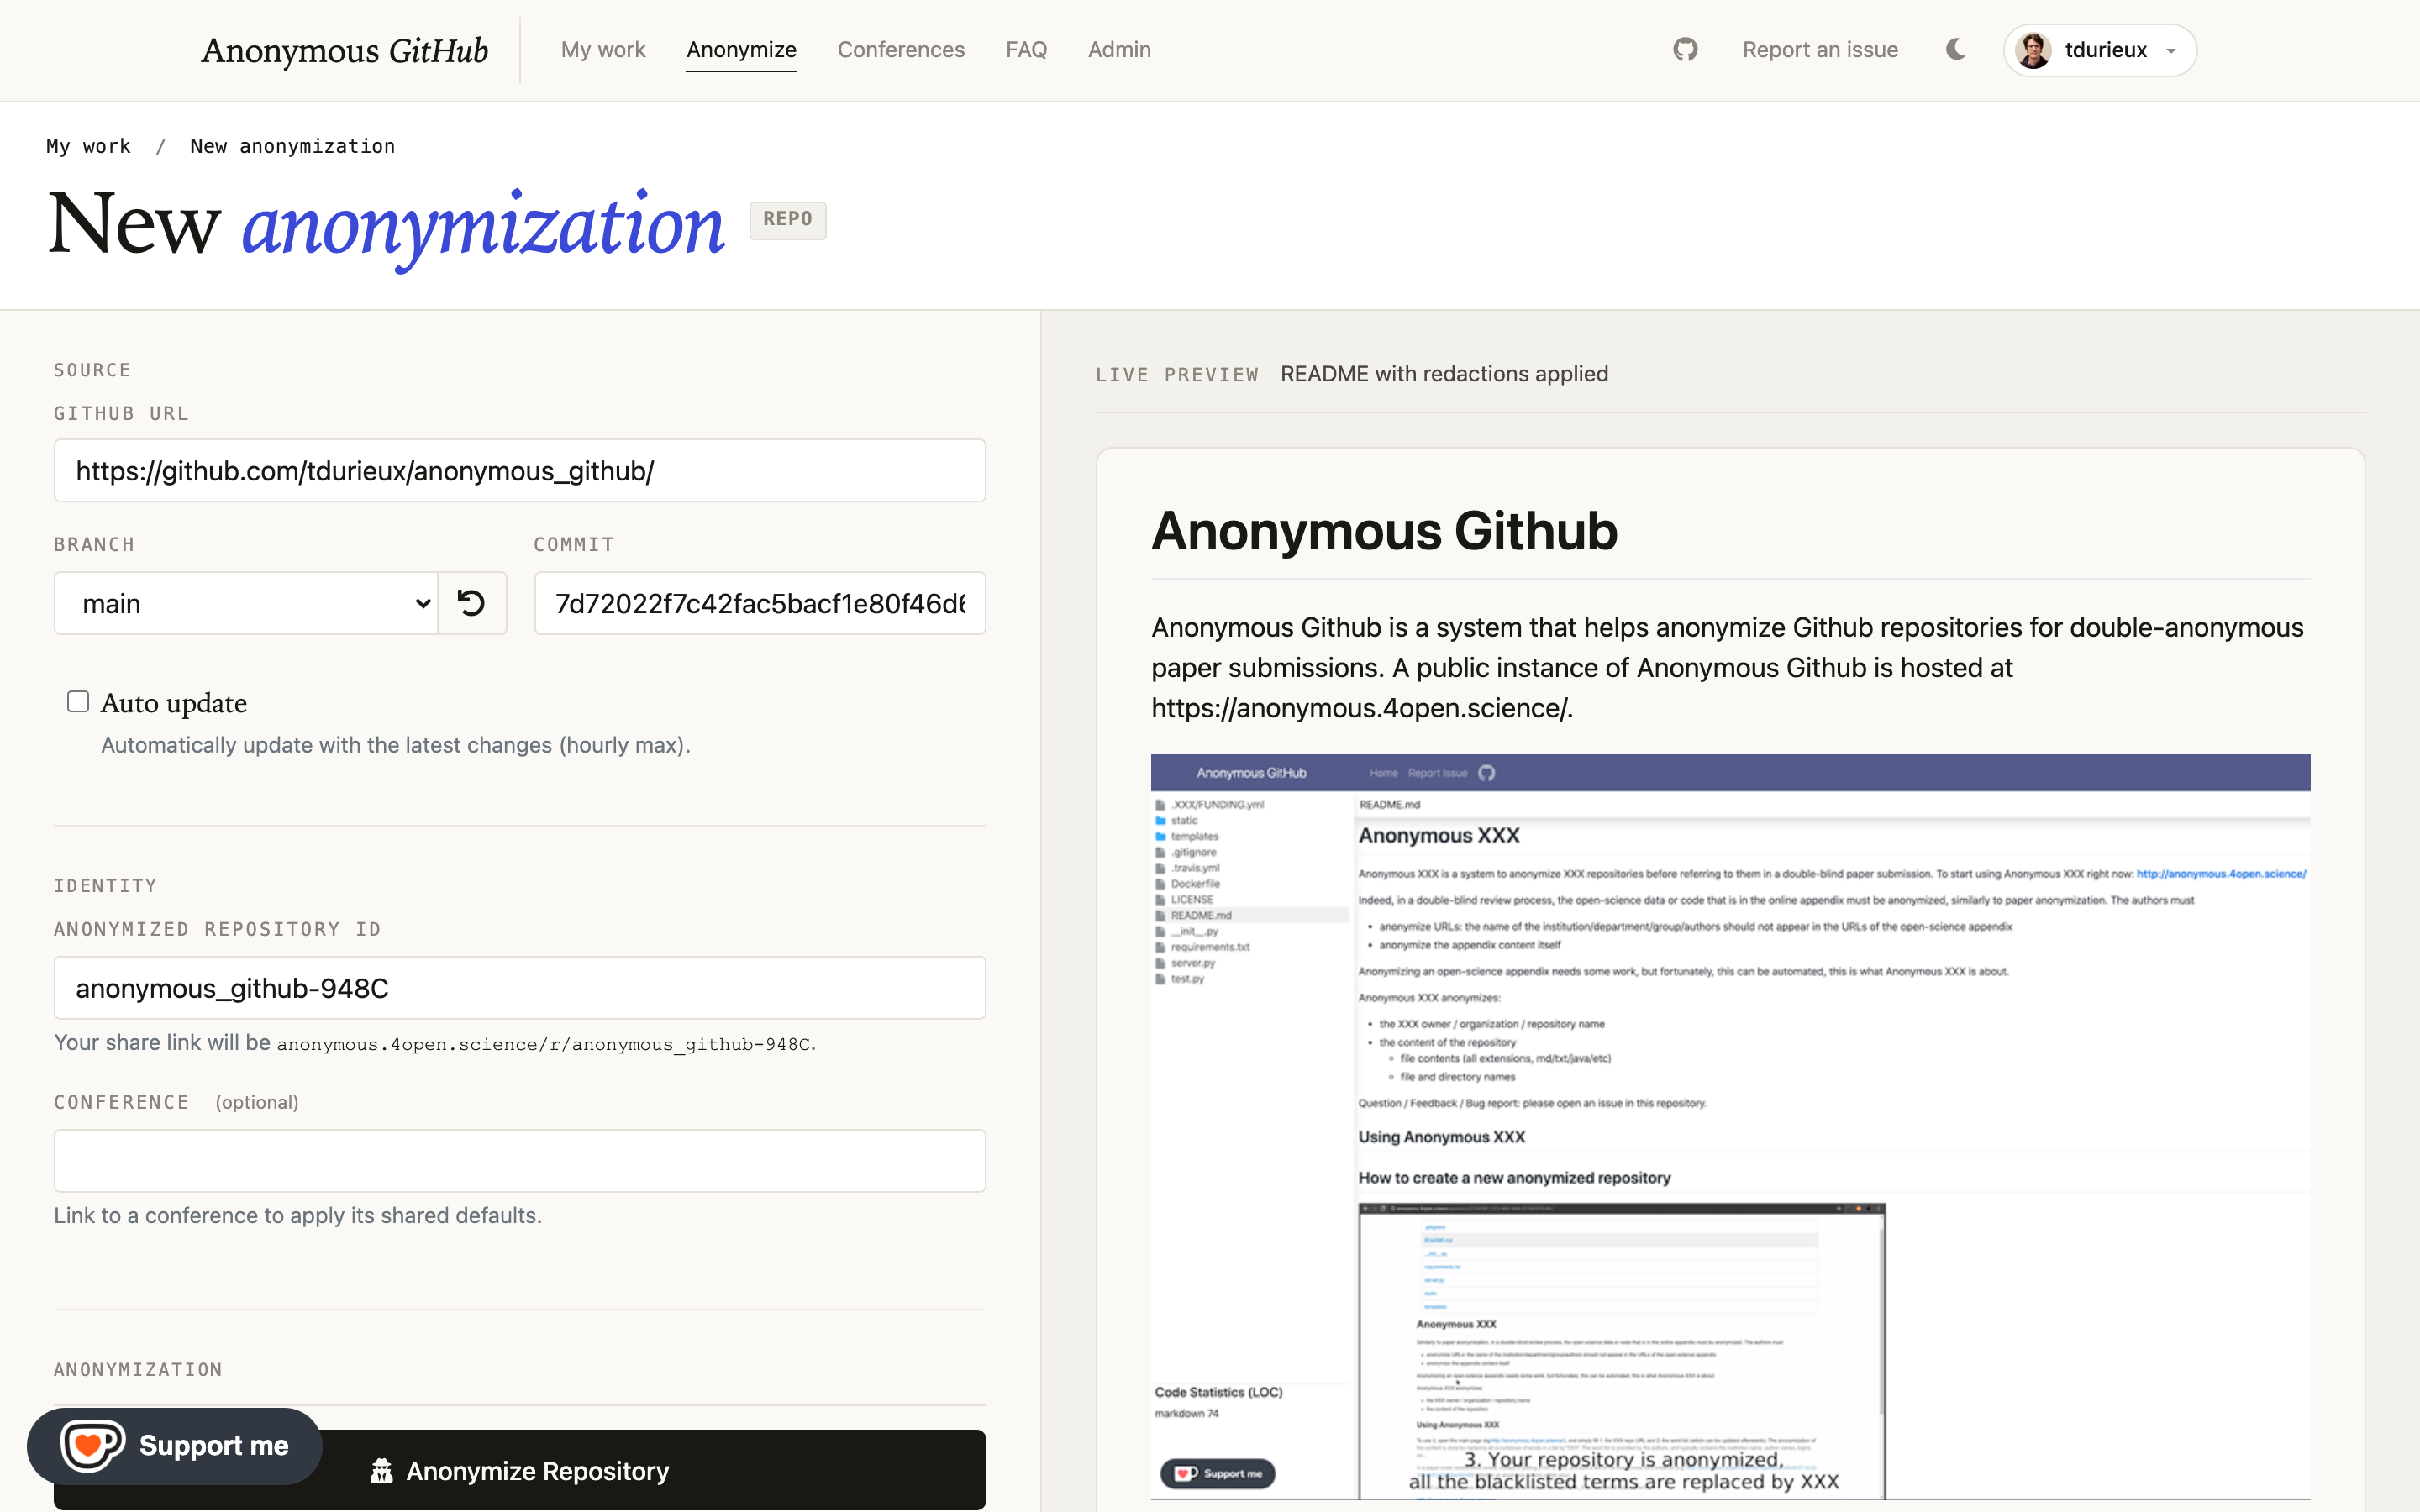
Task: Click the README preview screenshot image
Action: click(x=1730, y=1127)
